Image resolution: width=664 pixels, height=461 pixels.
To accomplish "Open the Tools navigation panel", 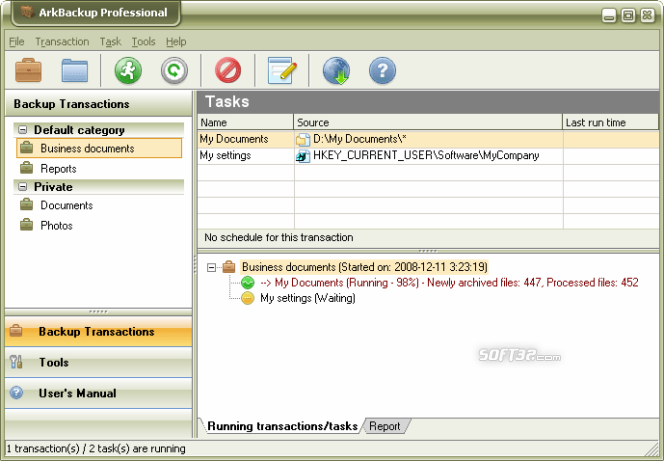I will tap(98, 362).
